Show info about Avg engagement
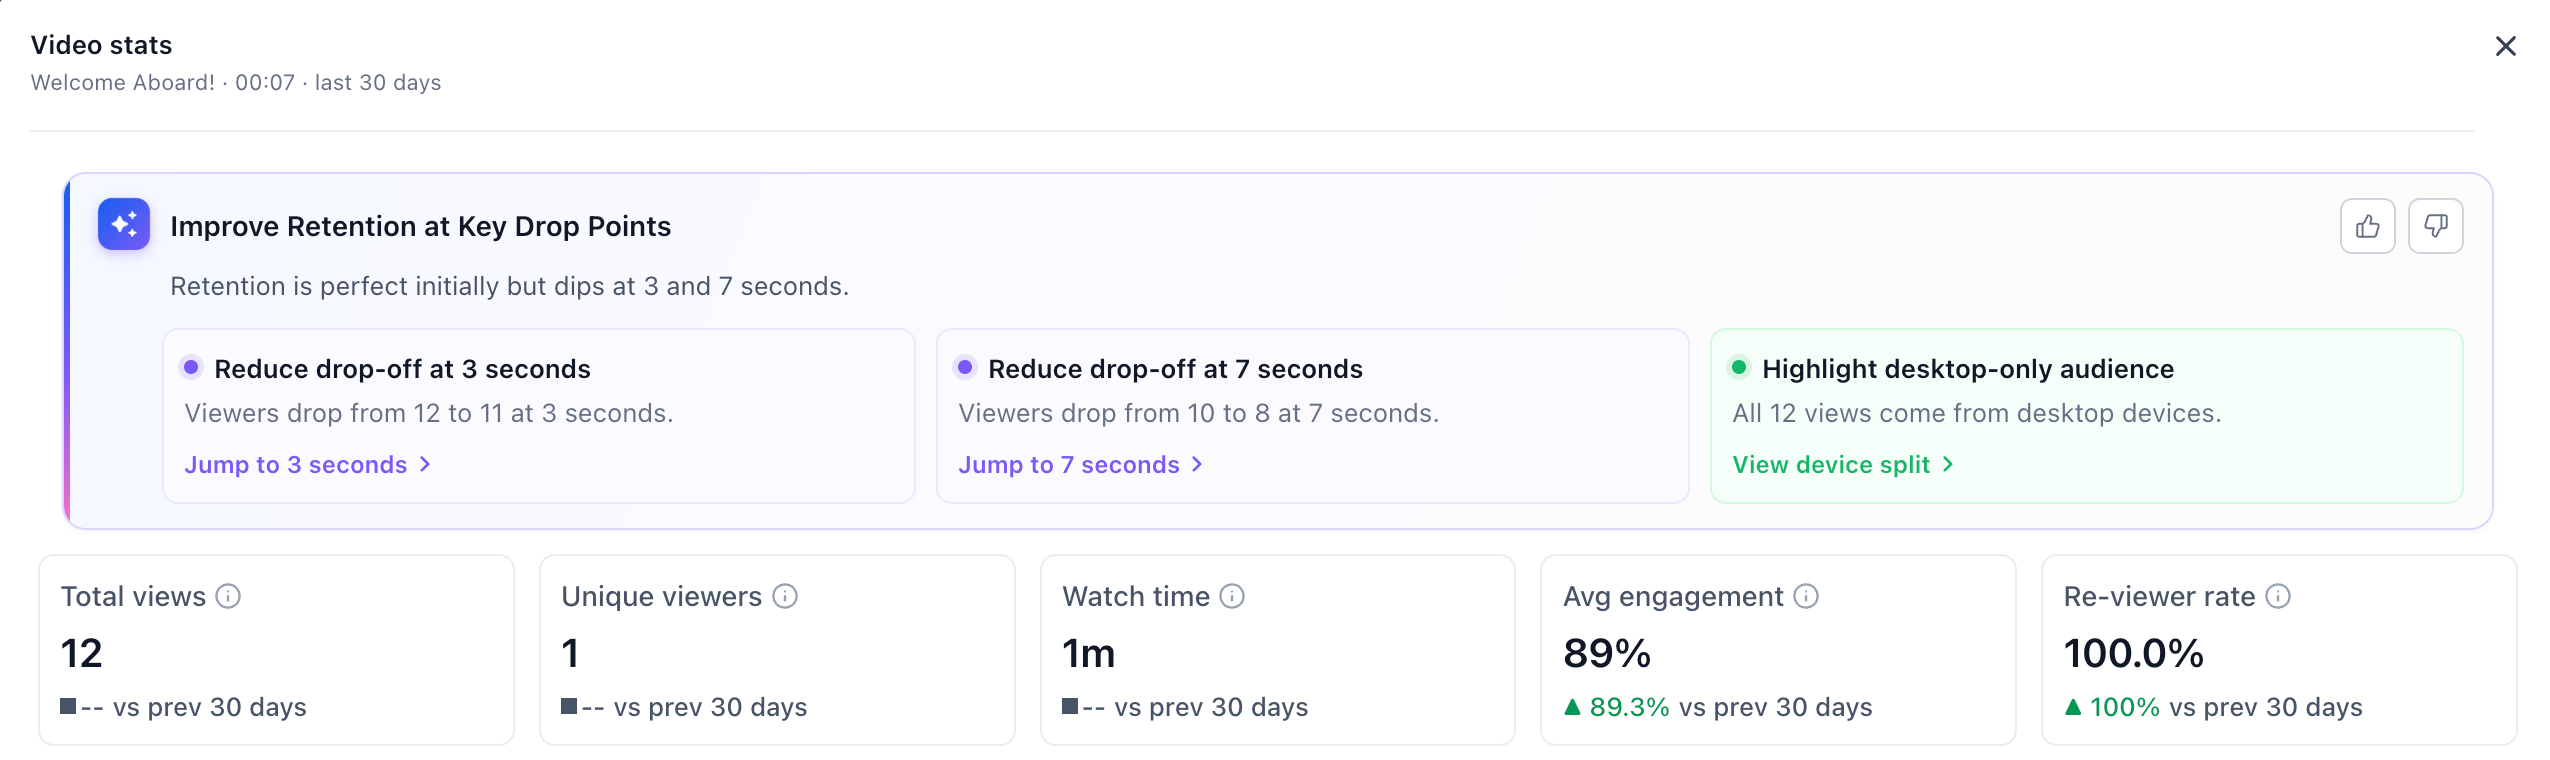 (1806, 597)
